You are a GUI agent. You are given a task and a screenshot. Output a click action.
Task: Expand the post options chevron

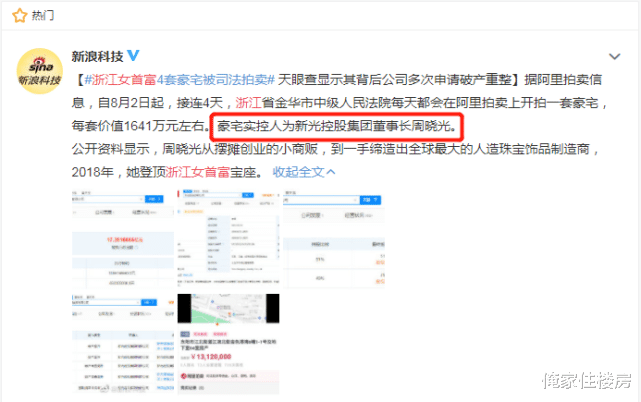pos(614,56)
